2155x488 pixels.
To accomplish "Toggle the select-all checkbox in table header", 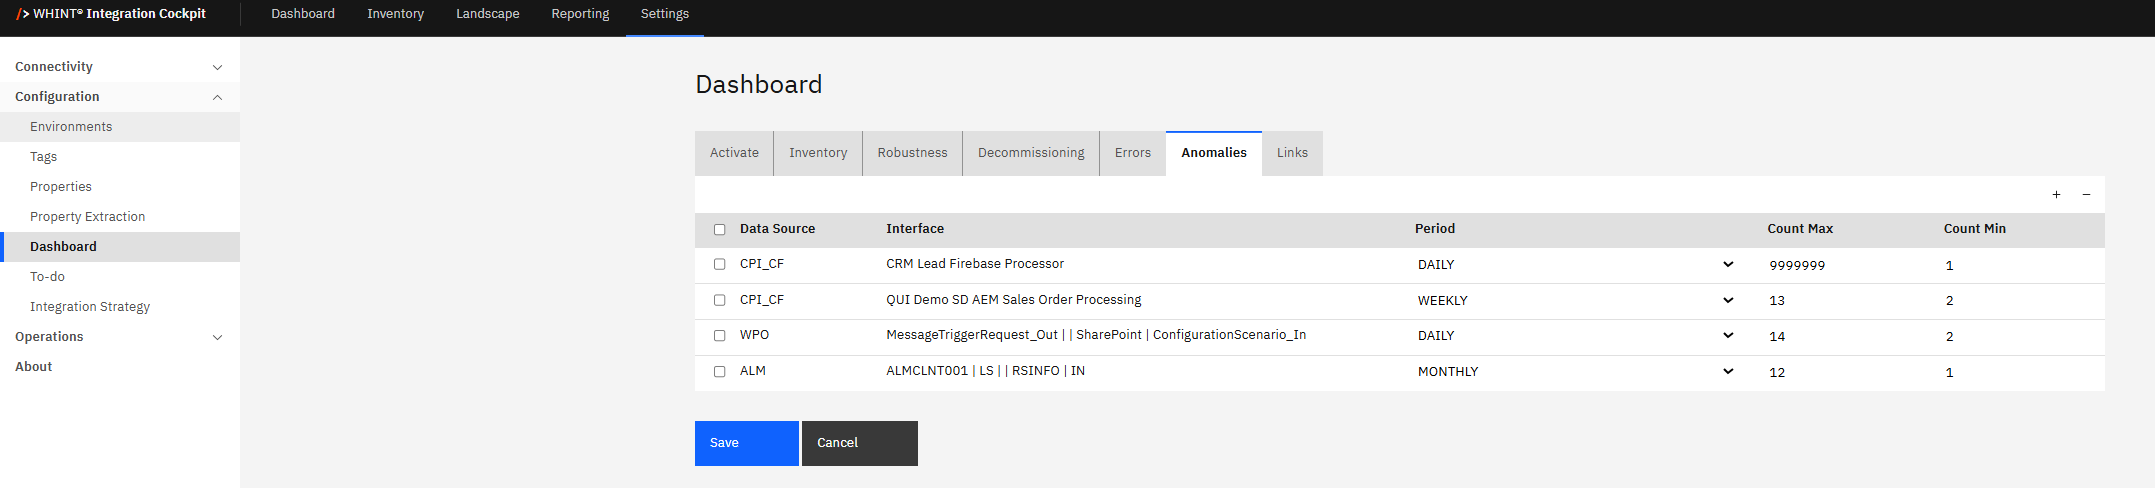I will point(719,230).
